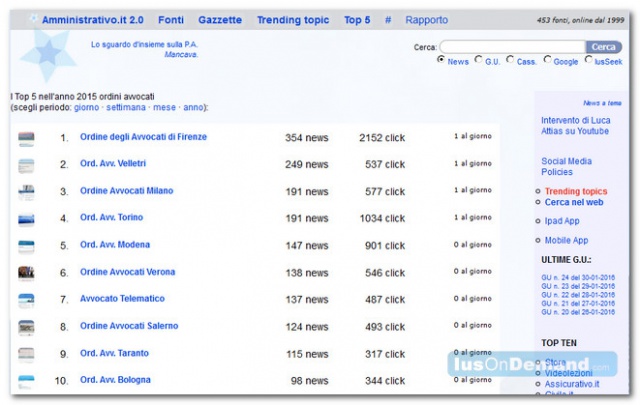Click the thumbnail icon for Verona row
The width and height of the screenshot is (640, 405).
27,274
